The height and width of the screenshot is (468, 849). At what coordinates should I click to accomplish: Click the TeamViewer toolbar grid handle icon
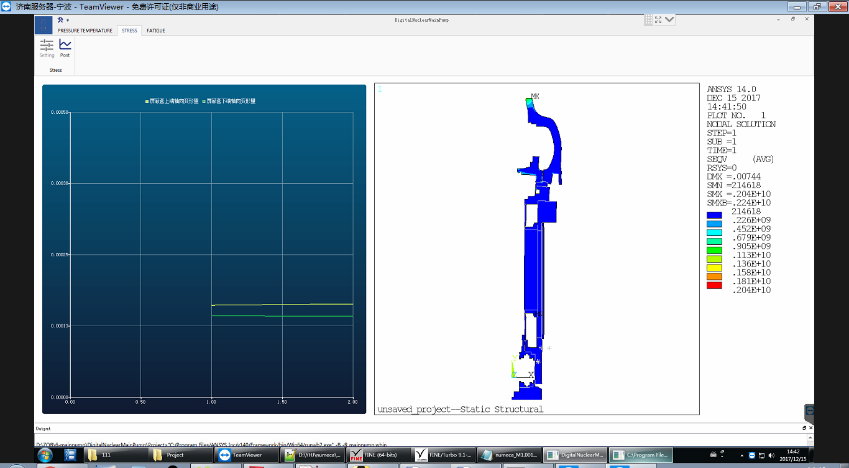pos(649,20)
